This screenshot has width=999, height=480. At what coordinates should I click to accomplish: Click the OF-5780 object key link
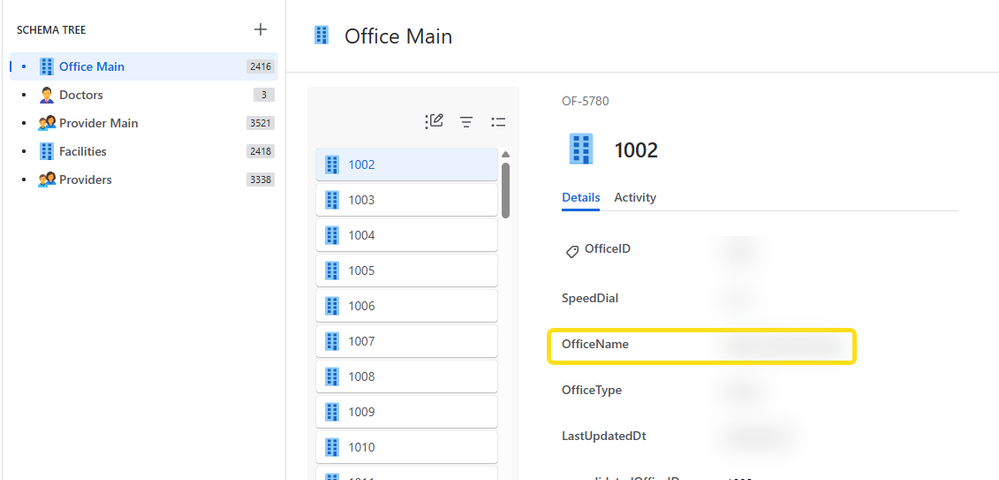(585, 101)
